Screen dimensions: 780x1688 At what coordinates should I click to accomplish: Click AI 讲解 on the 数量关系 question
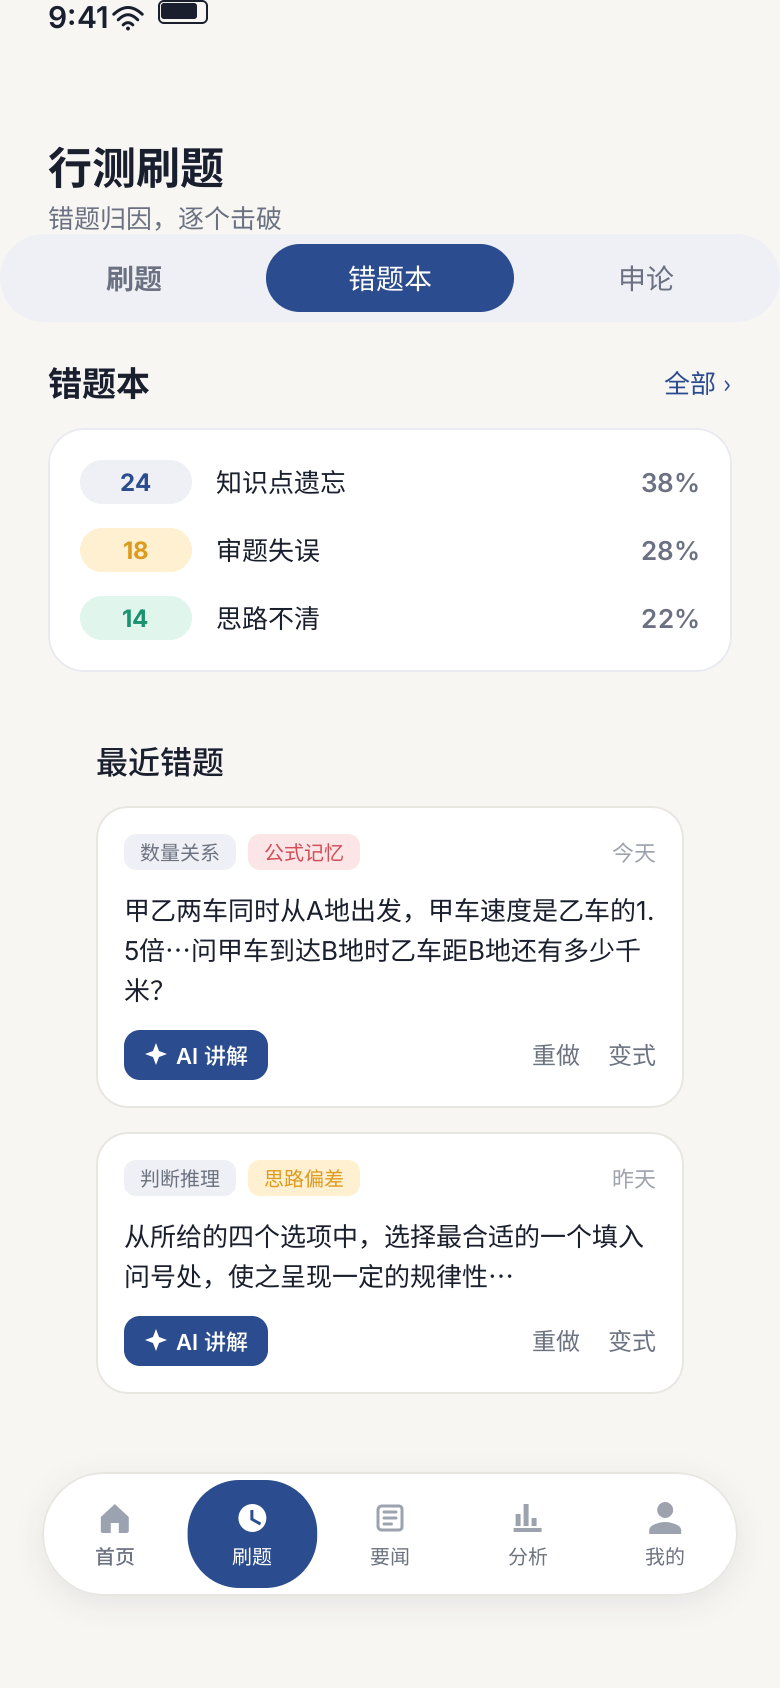click(x=196, y=1055)
